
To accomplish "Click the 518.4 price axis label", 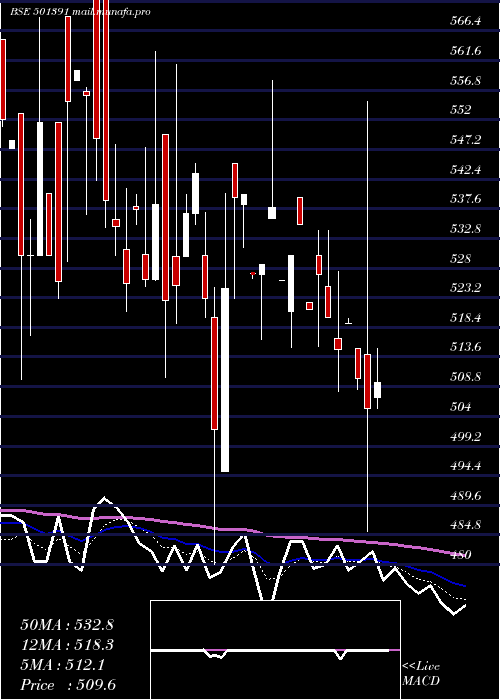I will [465, 317].
